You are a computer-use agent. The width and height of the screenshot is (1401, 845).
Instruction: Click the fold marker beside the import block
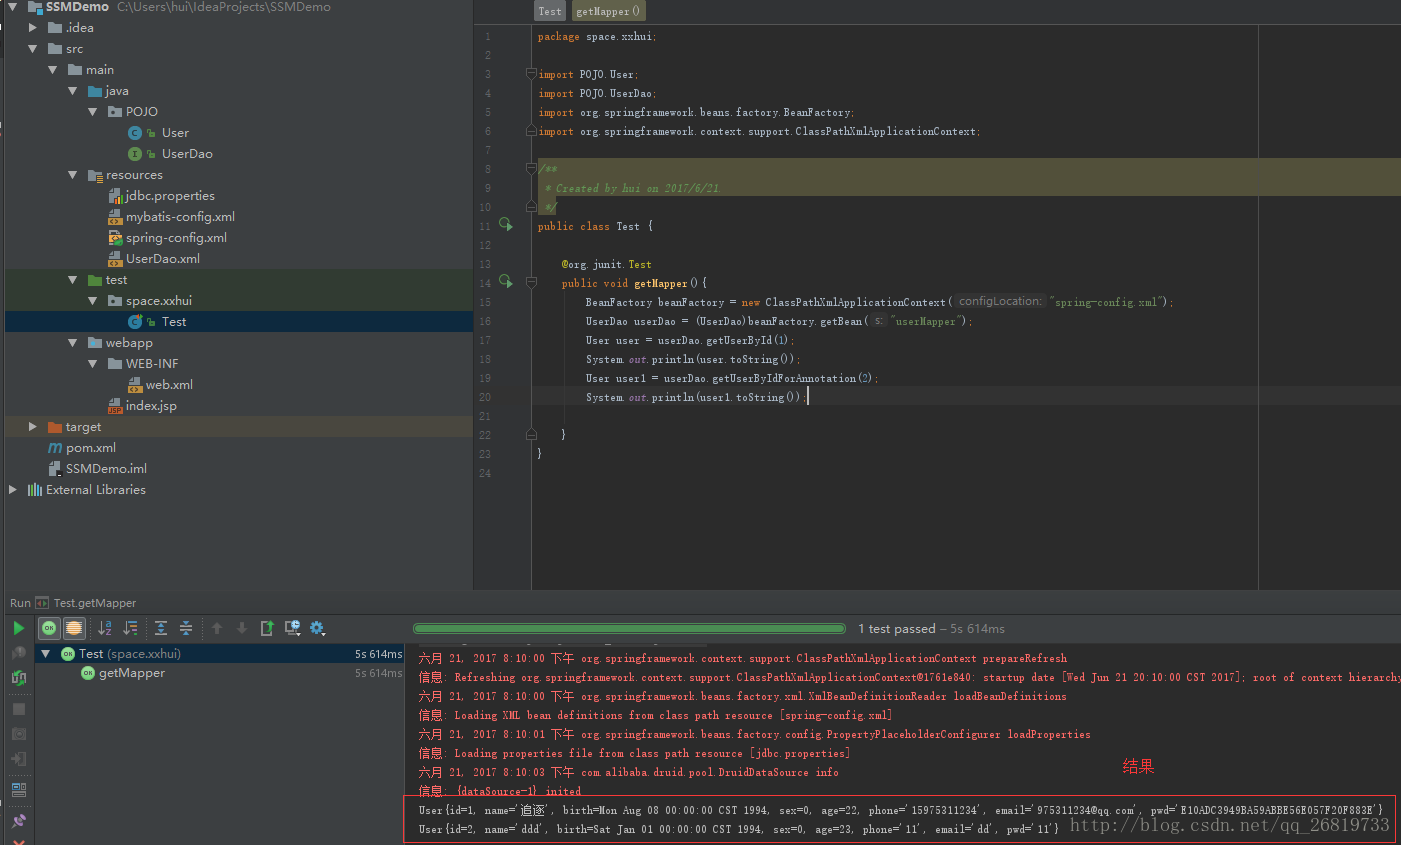(x=531, y=74)
